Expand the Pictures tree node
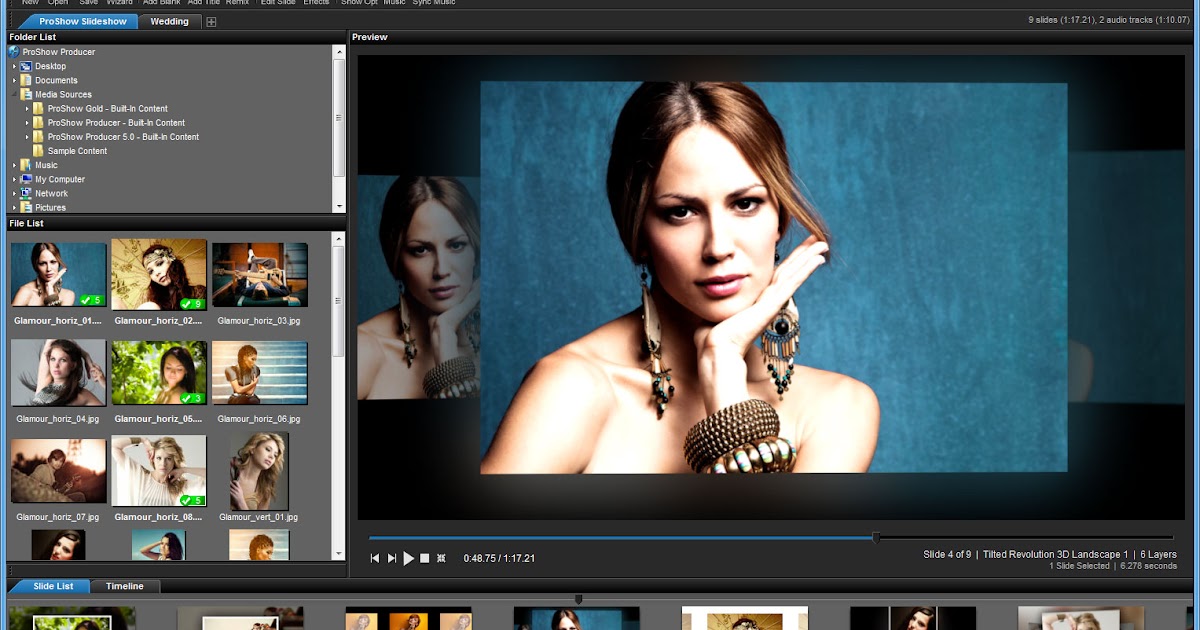 click(15, 207)
